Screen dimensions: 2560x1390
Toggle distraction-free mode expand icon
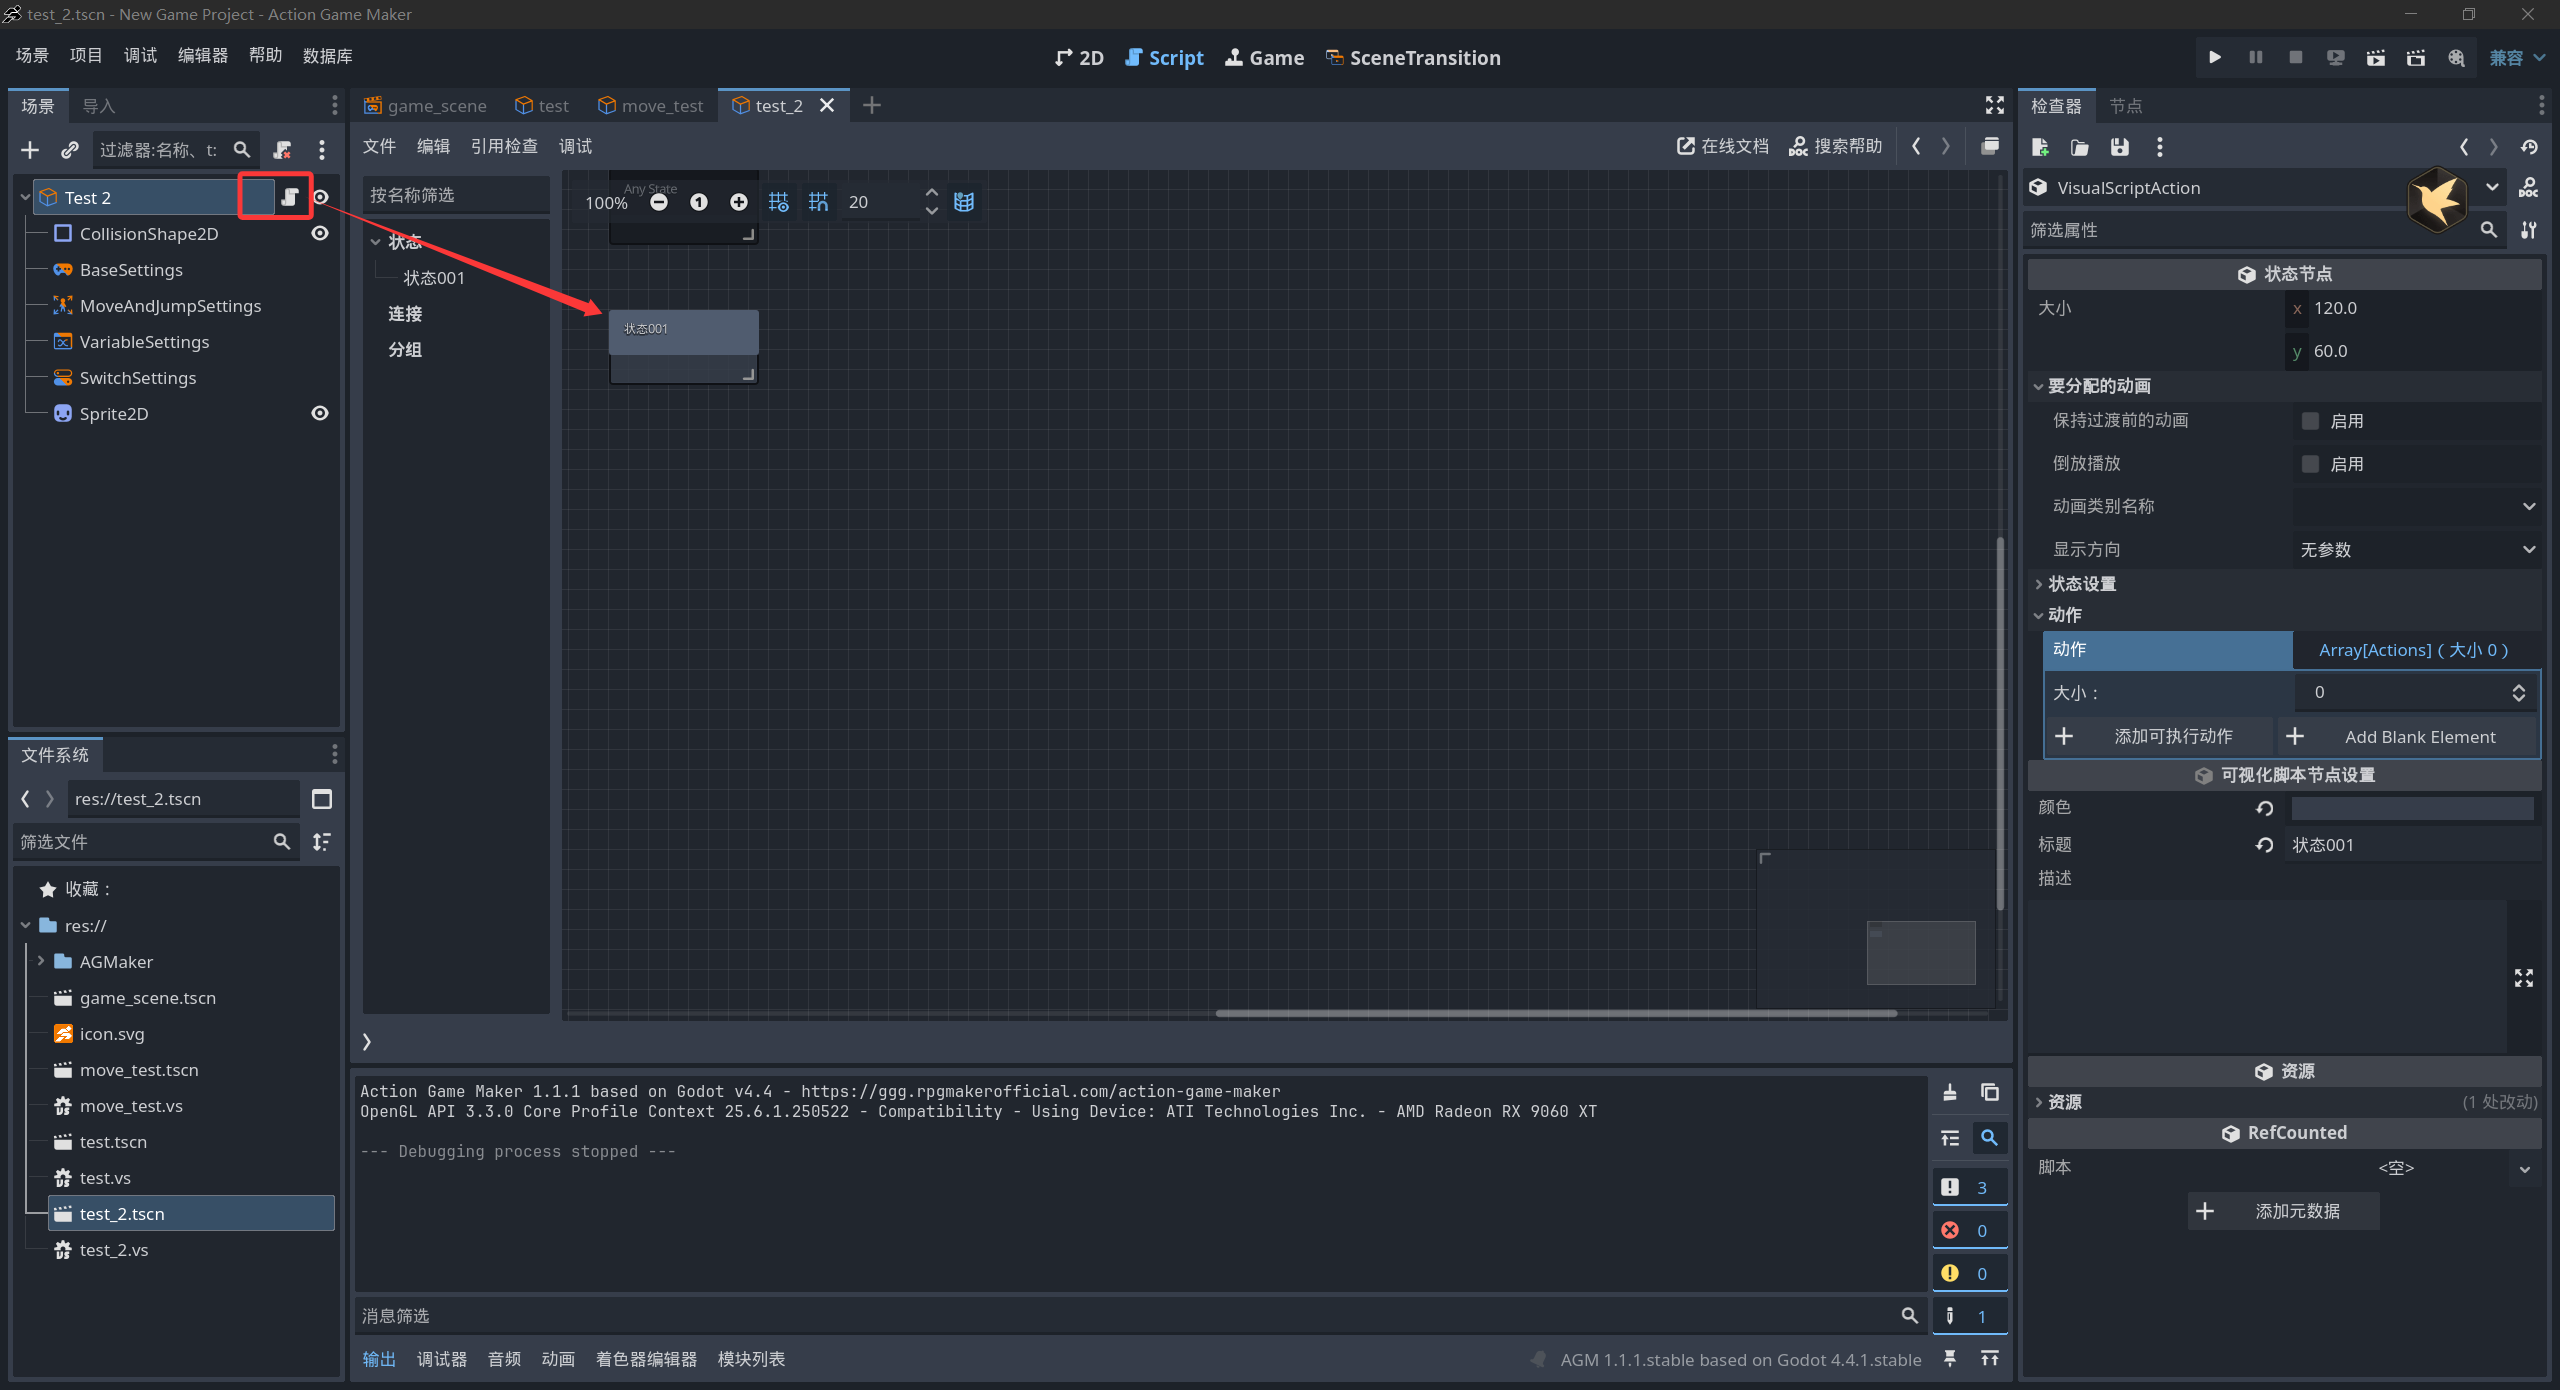[x=1994, y=105]
